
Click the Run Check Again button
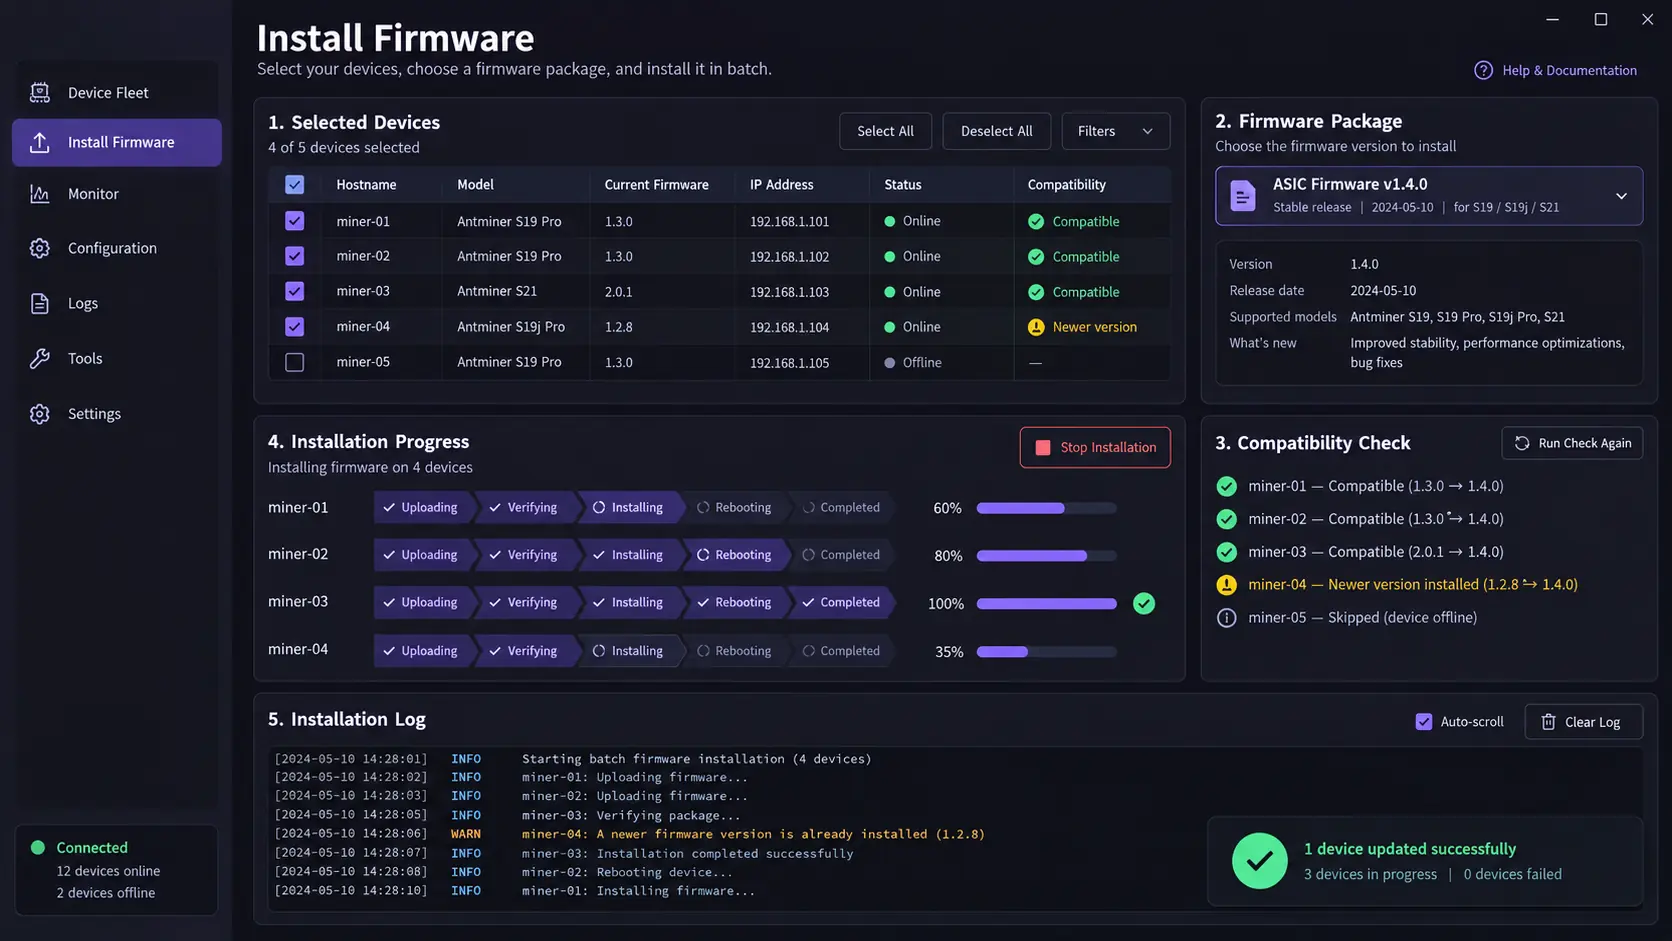pos(1572,443)
